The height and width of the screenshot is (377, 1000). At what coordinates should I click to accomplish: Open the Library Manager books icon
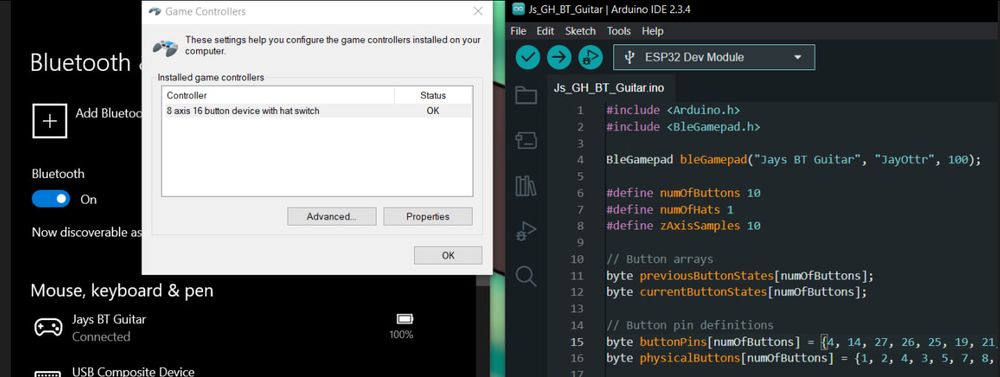pyautogui.click(x=526, y=186)
